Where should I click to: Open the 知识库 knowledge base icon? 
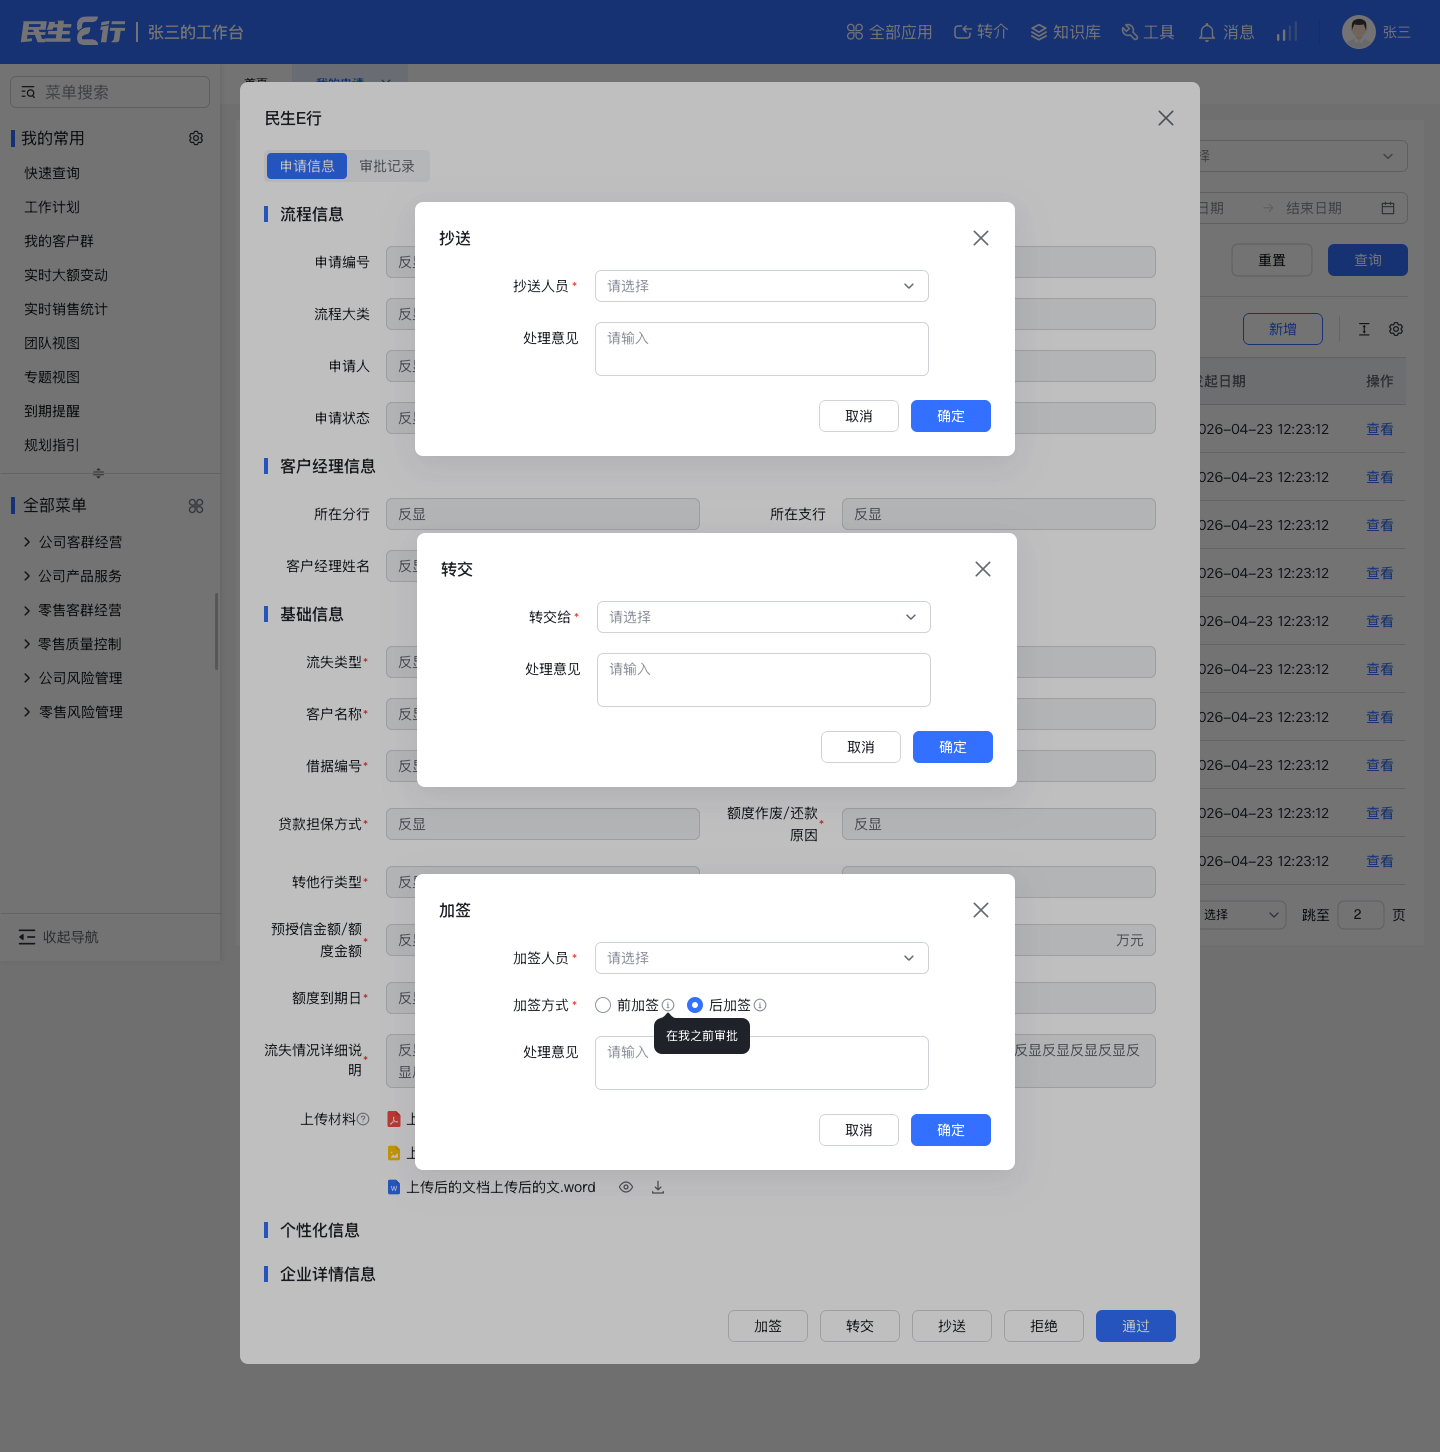point(1038,32)
